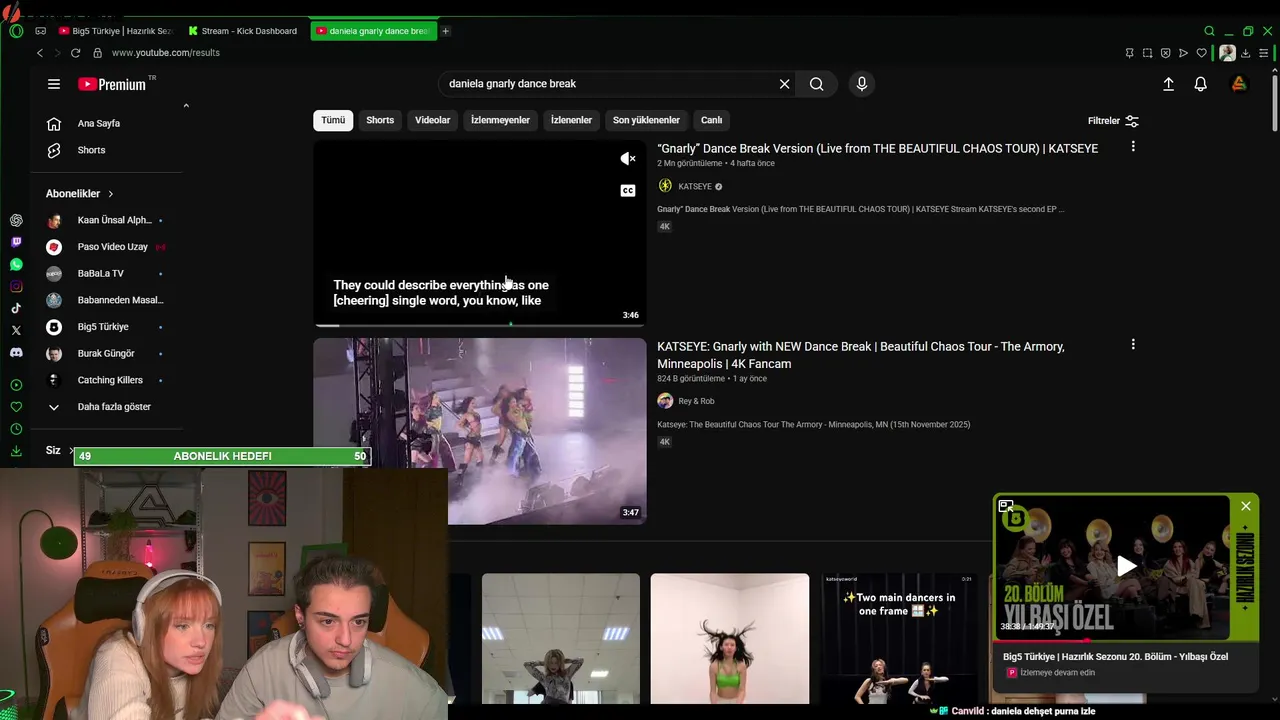Open the sidebar player icon
This screenshot has width=1280, height=720.
pyautogui.click(x=16, y=385)
